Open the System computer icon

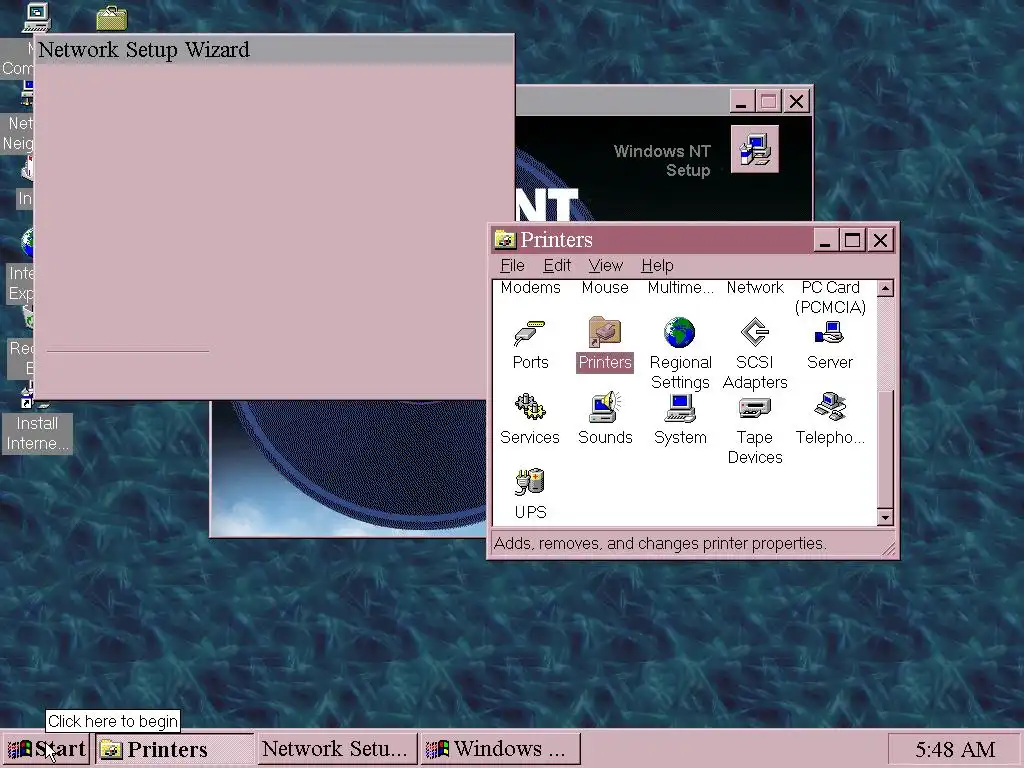(x=680, y=408)
